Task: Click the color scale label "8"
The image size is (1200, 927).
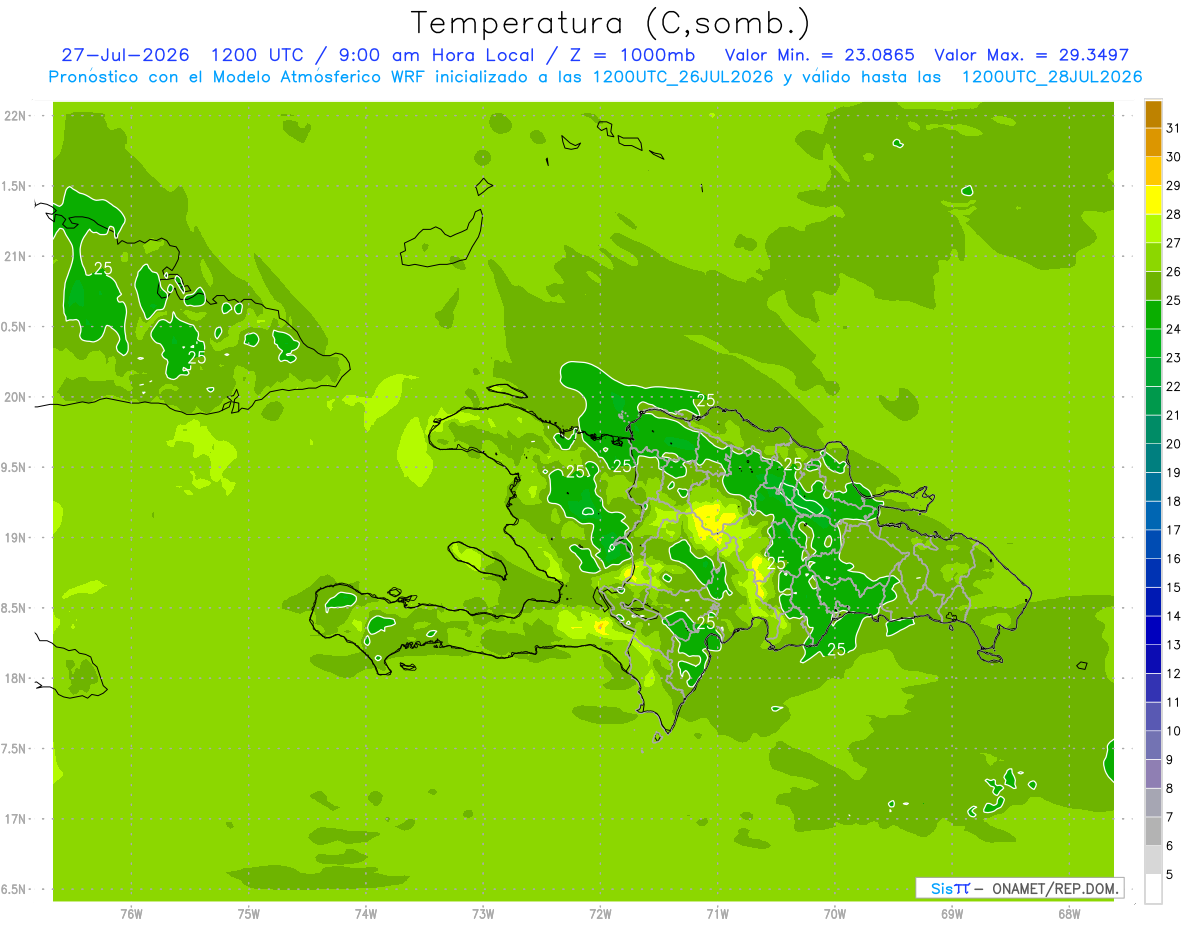Action: 1170,788
